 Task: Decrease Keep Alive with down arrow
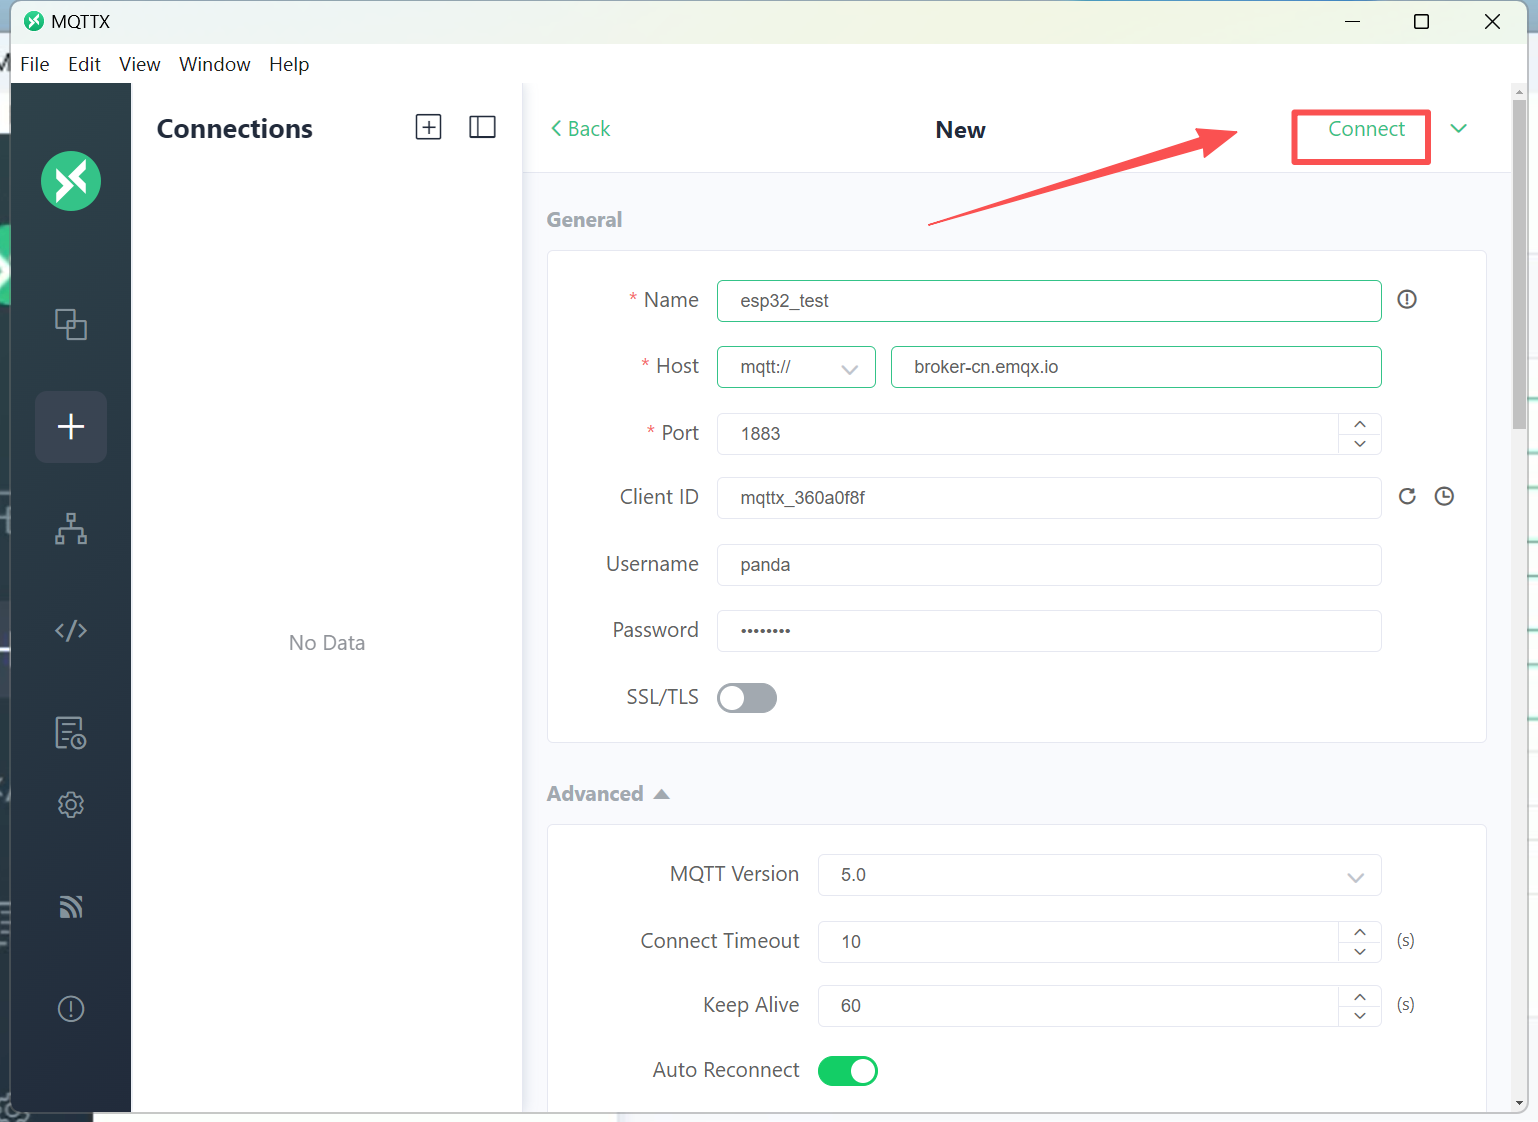click(x=1360, y=1016)
